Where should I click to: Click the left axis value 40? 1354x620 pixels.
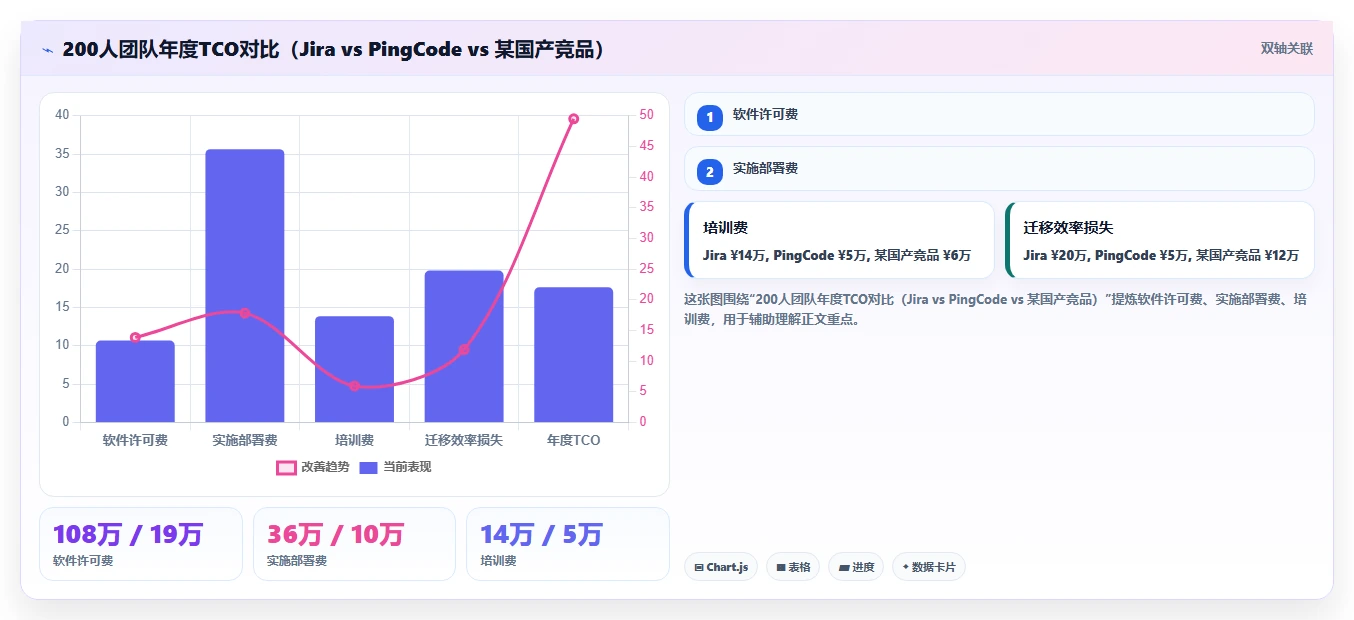(x=62, y=115)
